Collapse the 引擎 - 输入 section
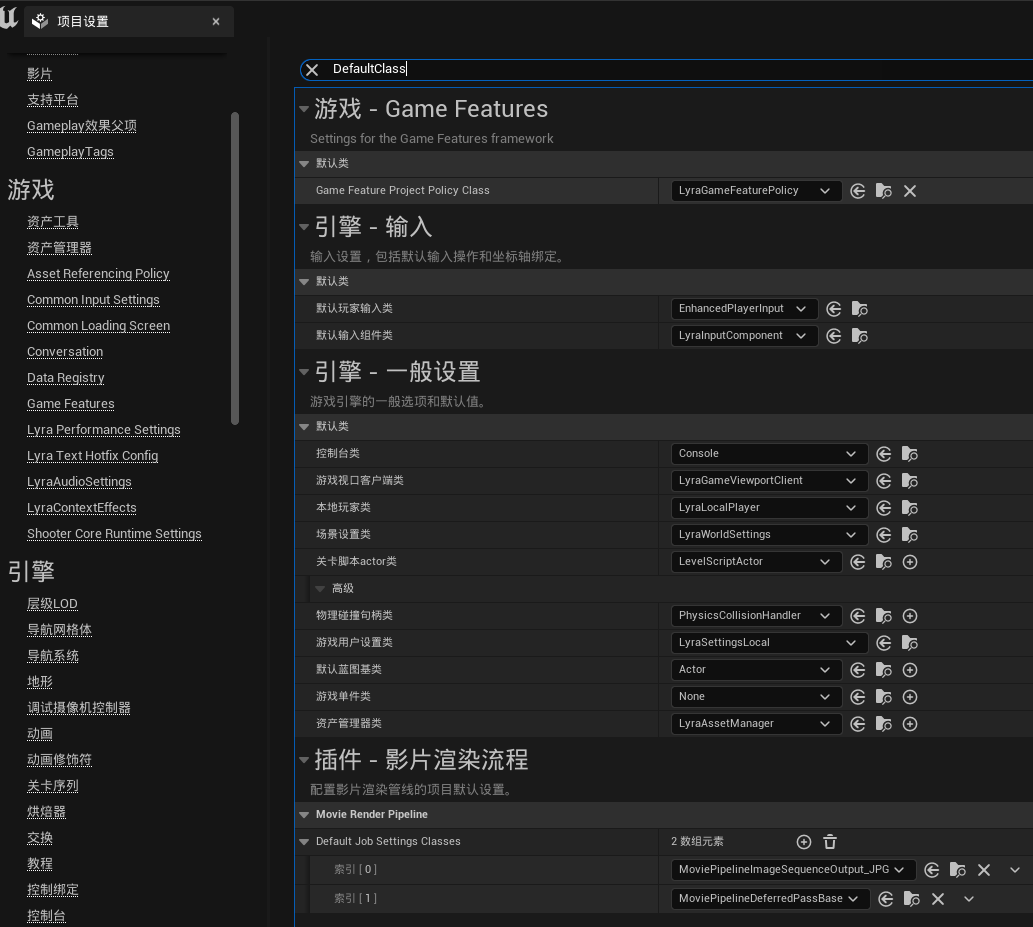The height and width of the screenshot is (927, 1033). click(x=304, y=227)
